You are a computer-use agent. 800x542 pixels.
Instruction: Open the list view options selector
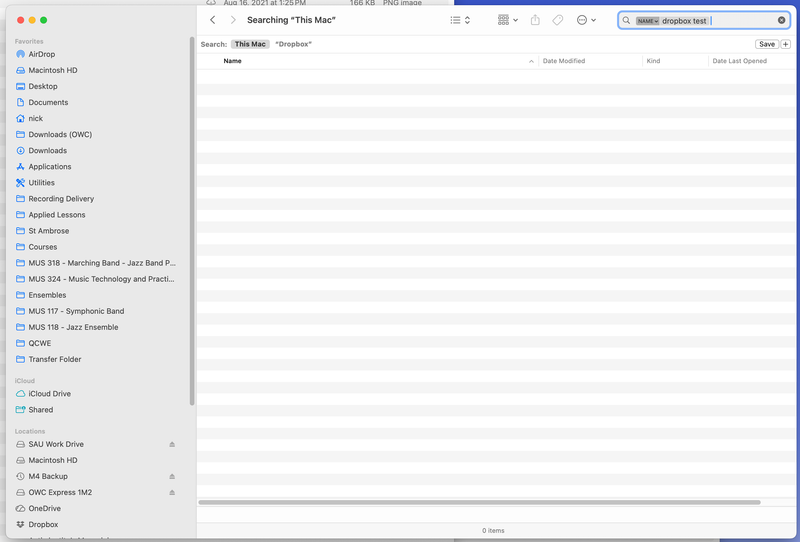pyautogui.click(x=460, y=20)
